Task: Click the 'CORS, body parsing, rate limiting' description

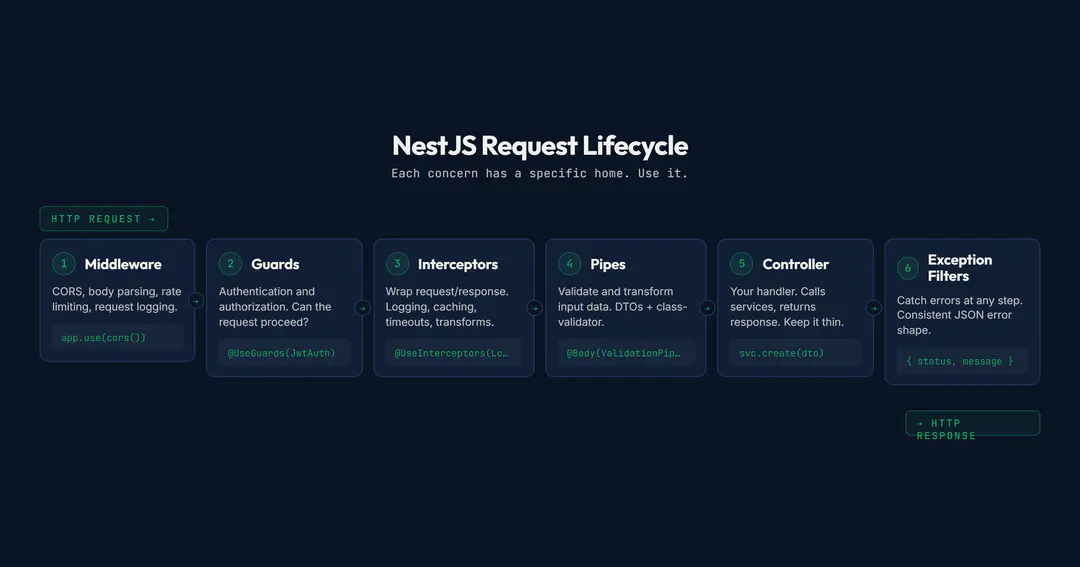Action: tap(117, 299)
